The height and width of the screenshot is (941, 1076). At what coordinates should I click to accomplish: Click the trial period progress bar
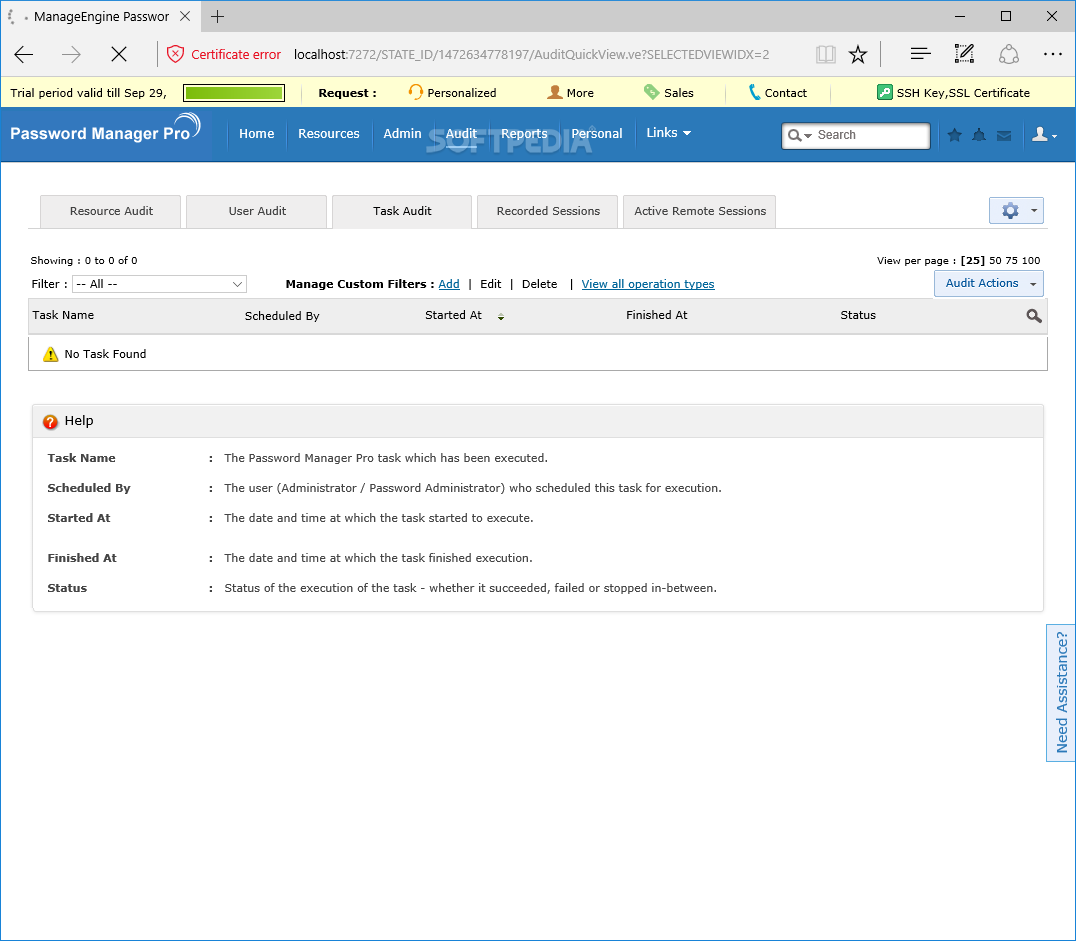click(234, 93)
